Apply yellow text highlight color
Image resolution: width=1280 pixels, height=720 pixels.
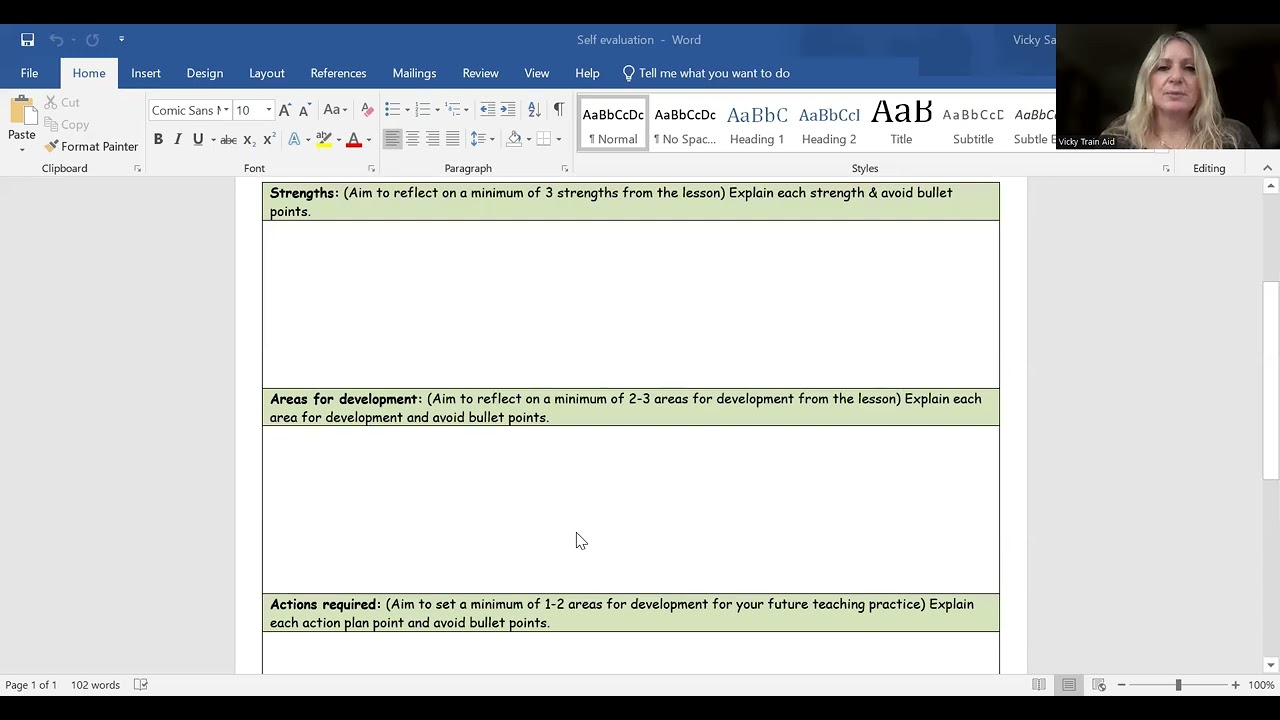[323, 139]
